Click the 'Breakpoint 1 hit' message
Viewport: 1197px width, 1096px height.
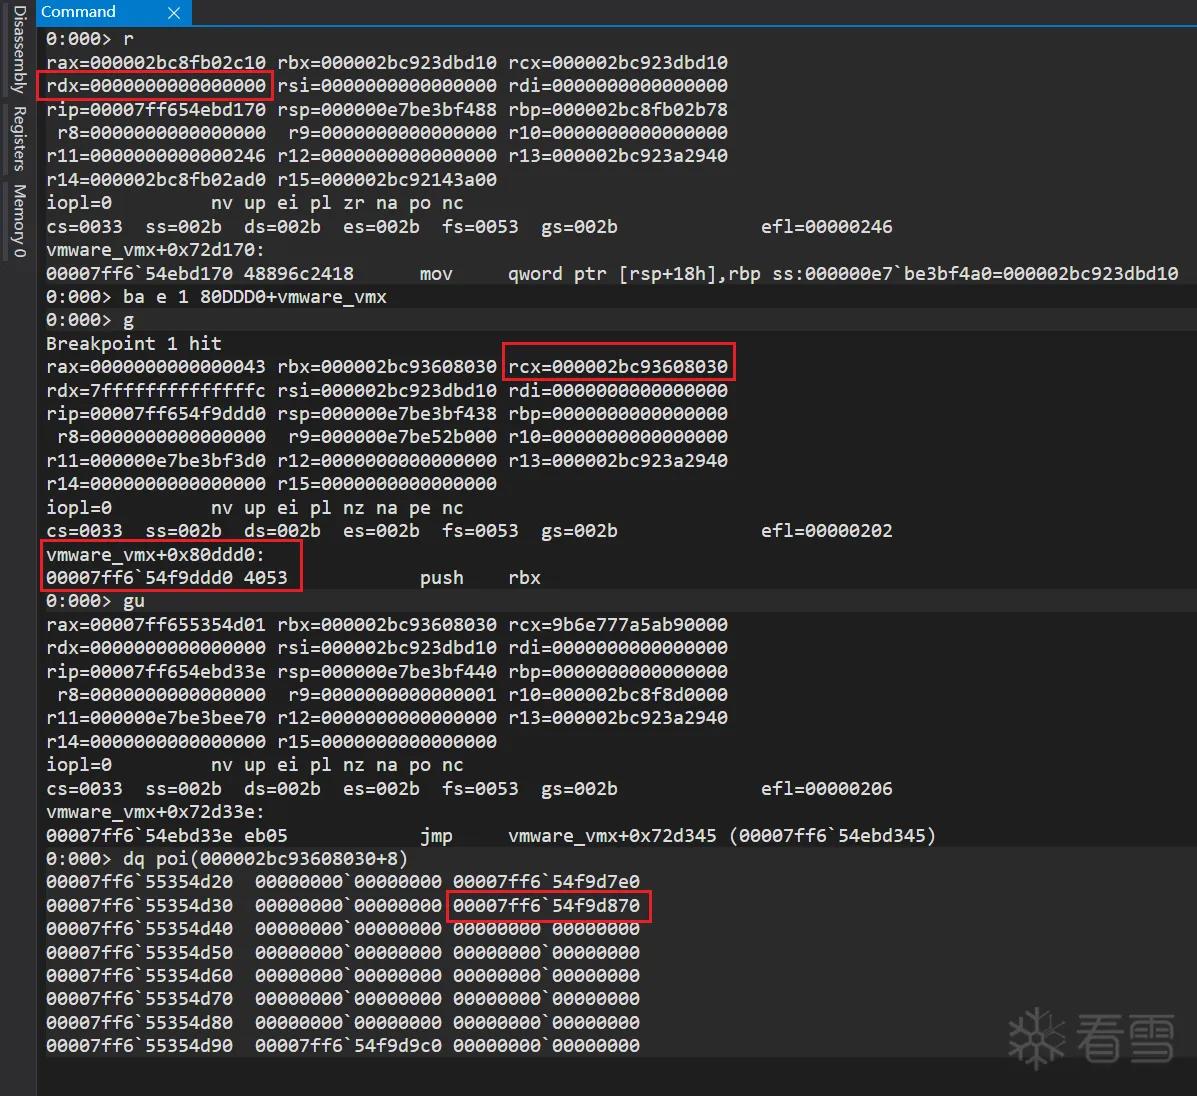coord(134,343)
